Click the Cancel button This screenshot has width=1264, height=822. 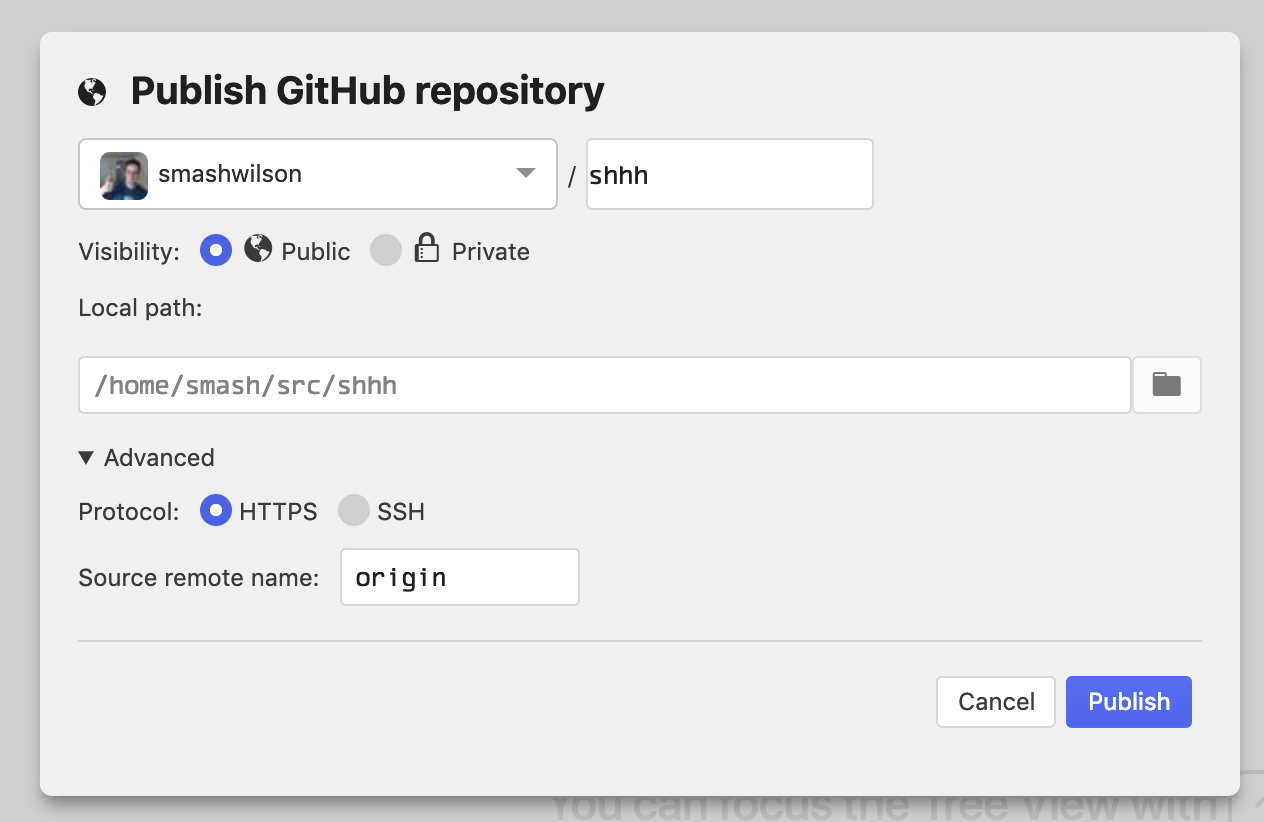[995, 701]
